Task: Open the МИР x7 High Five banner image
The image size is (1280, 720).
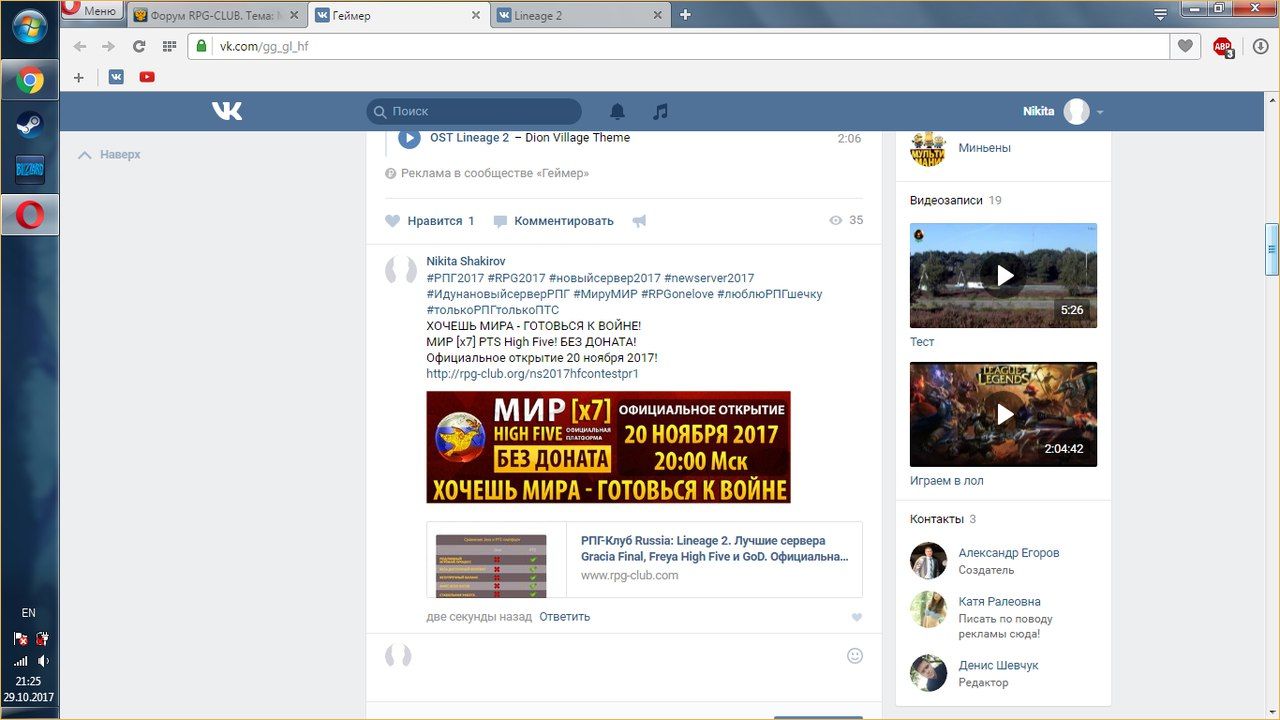Action: coord(608,447)
